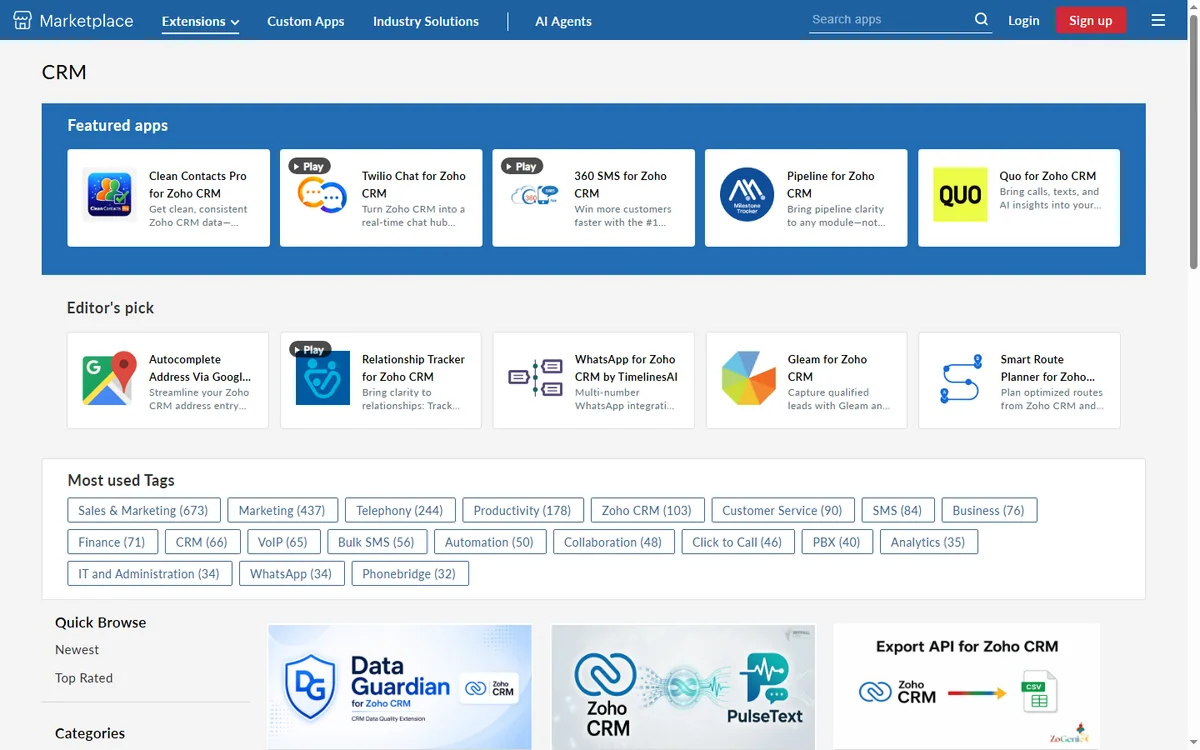Select the Customer Service (90) tag
This screenshot has height=750, width=1200.
tap(782, 510)
